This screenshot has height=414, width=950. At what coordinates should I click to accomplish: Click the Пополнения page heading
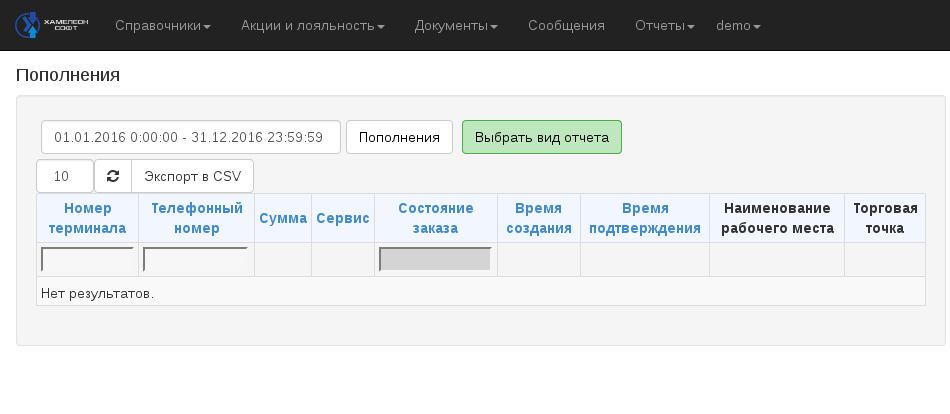[x=68, y=75]
